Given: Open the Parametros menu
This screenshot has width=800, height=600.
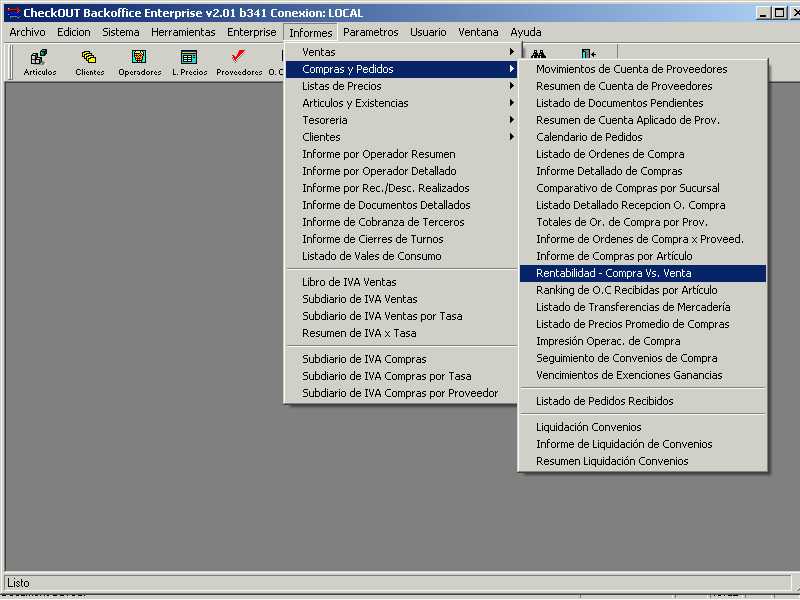Looking at the screenshot, I should click(370, 32).
